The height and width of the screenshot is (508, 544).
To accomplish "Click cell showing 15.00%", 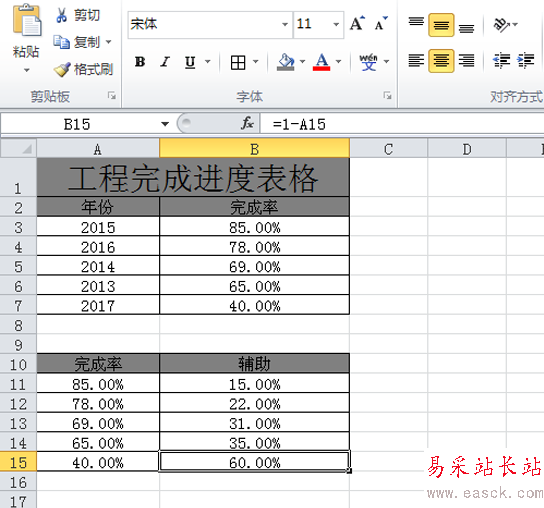I will point(255,384).
